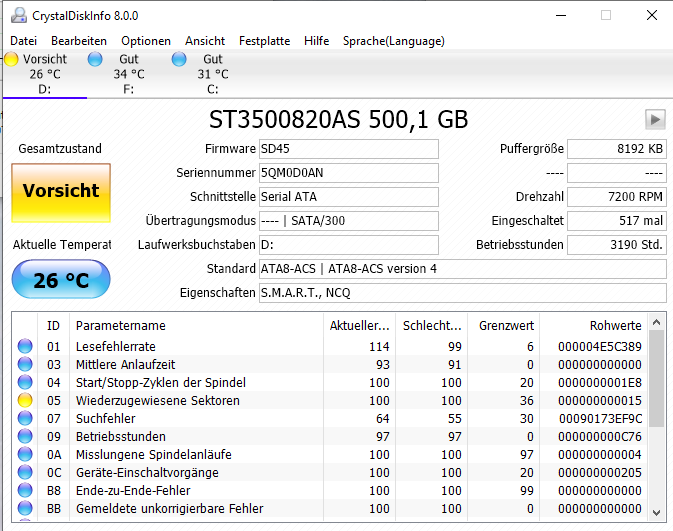Image resolution: width=673 pixels, height=531 pixels.
Task: Open the Hilfe menu
Action: pos(316,41)
